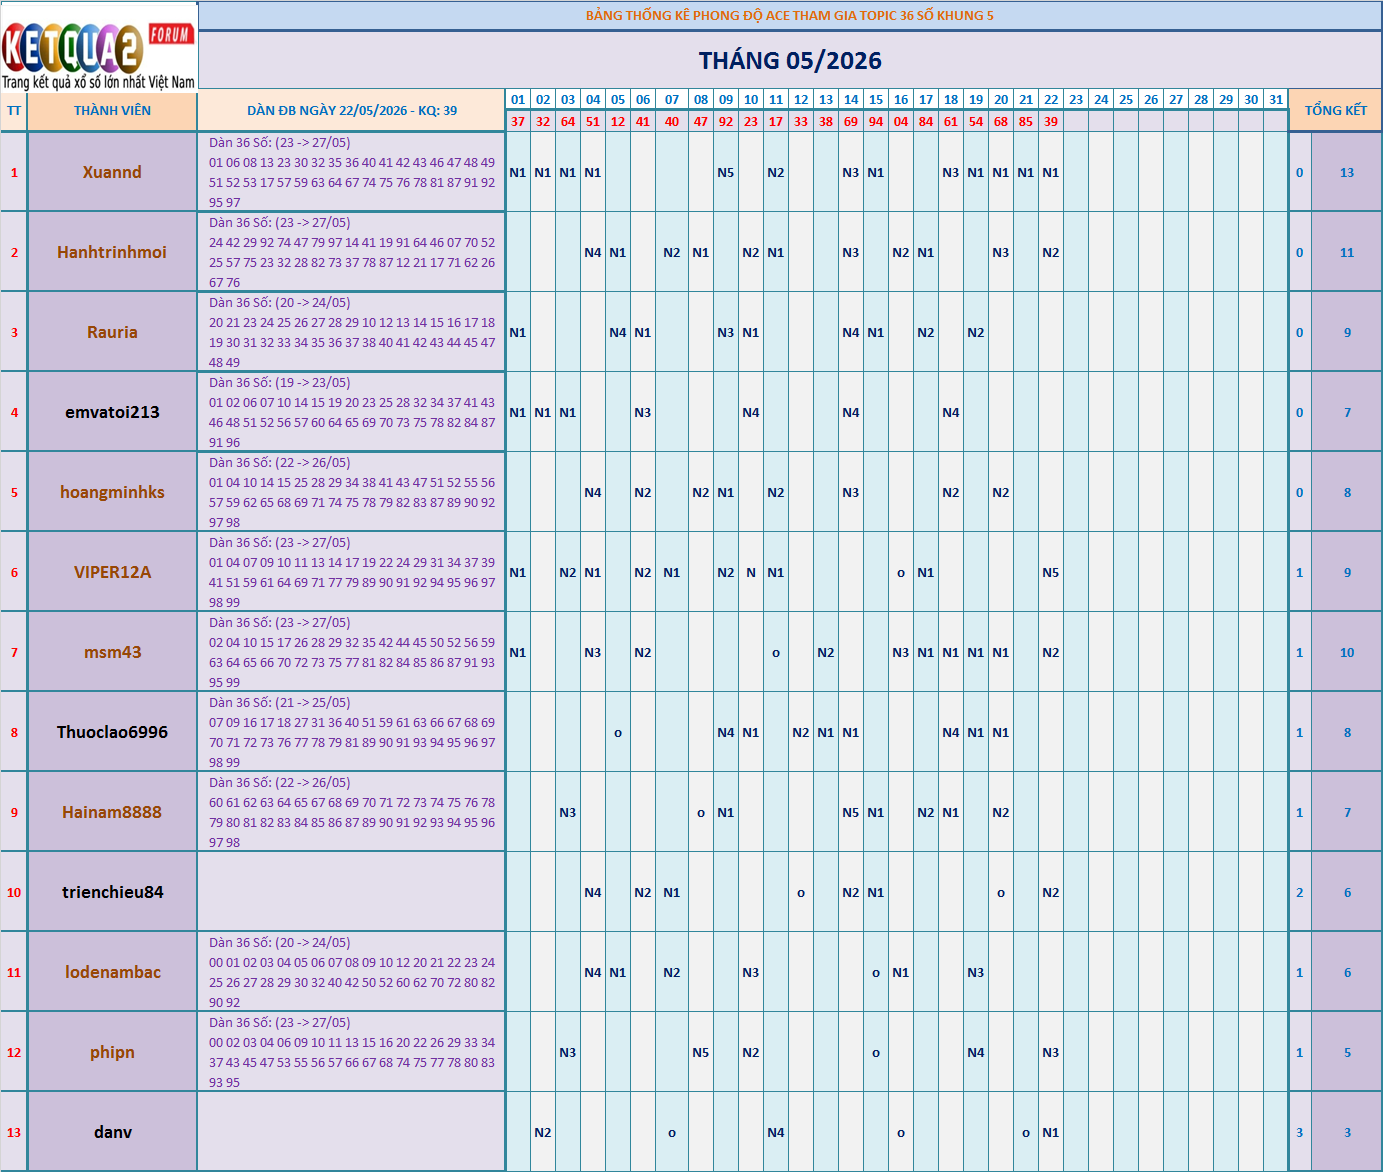1383x1172 pixels.
Task: Select N3 cell under day 06 for emvatoi213
Action: pyautogui.click(x=643, y=412)
